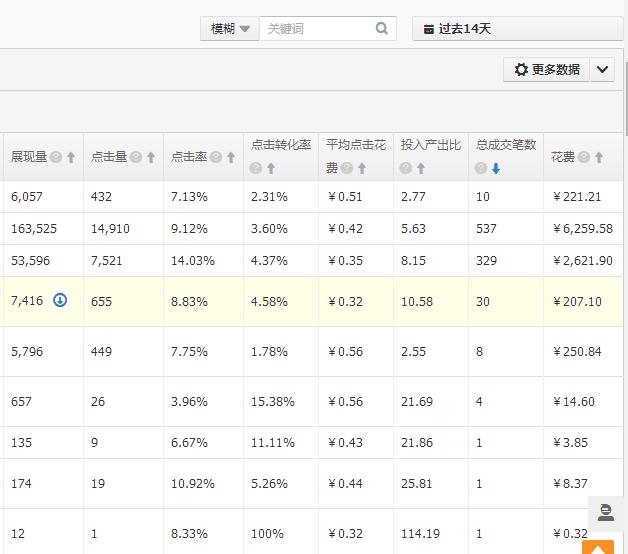Show help for 花费 column

point(584,157)
